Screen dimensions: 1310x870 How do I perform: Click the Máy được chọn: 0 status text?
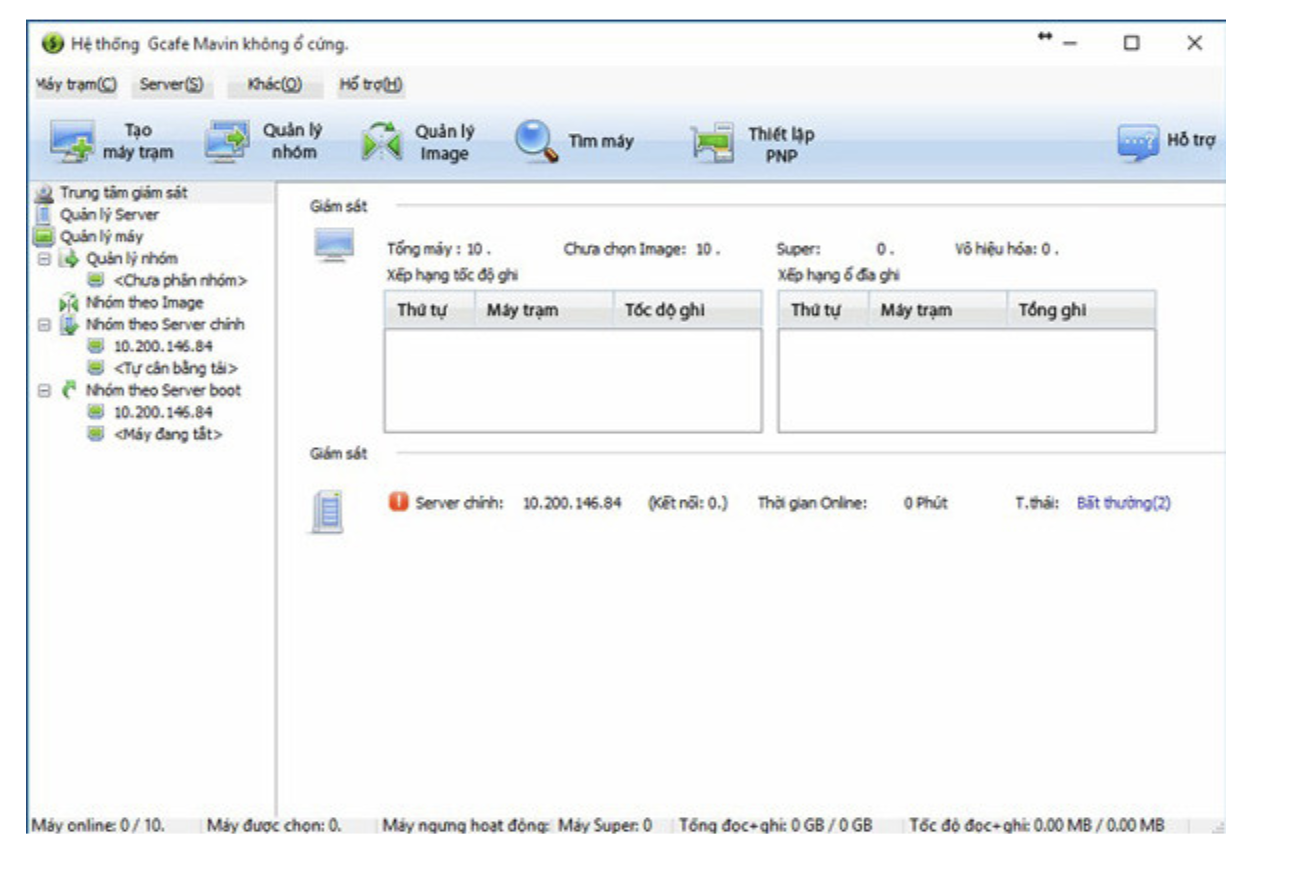pos(274,826)
